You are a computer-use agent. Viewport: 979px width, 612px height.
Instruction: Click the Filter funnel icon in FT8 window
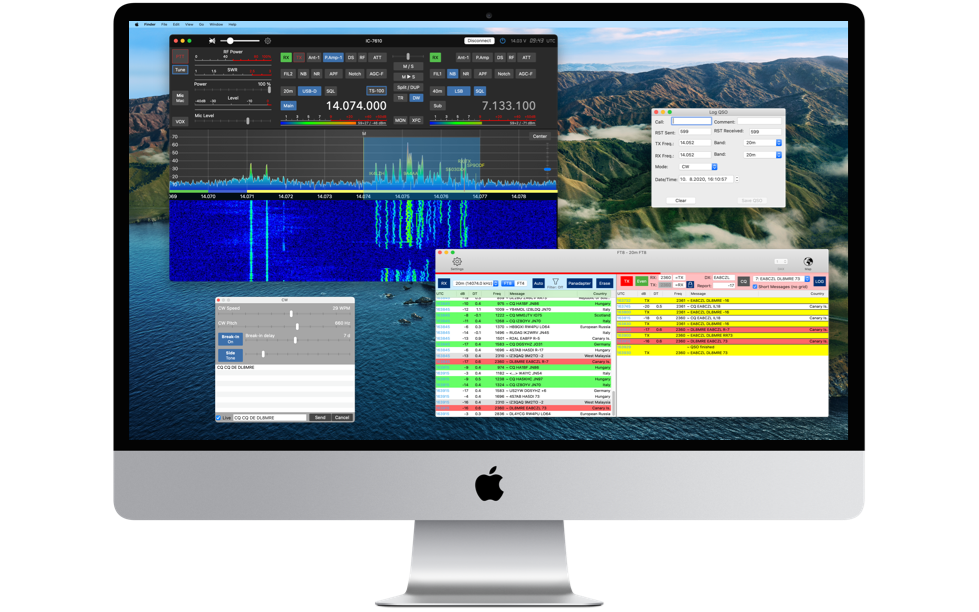[554, 281]
